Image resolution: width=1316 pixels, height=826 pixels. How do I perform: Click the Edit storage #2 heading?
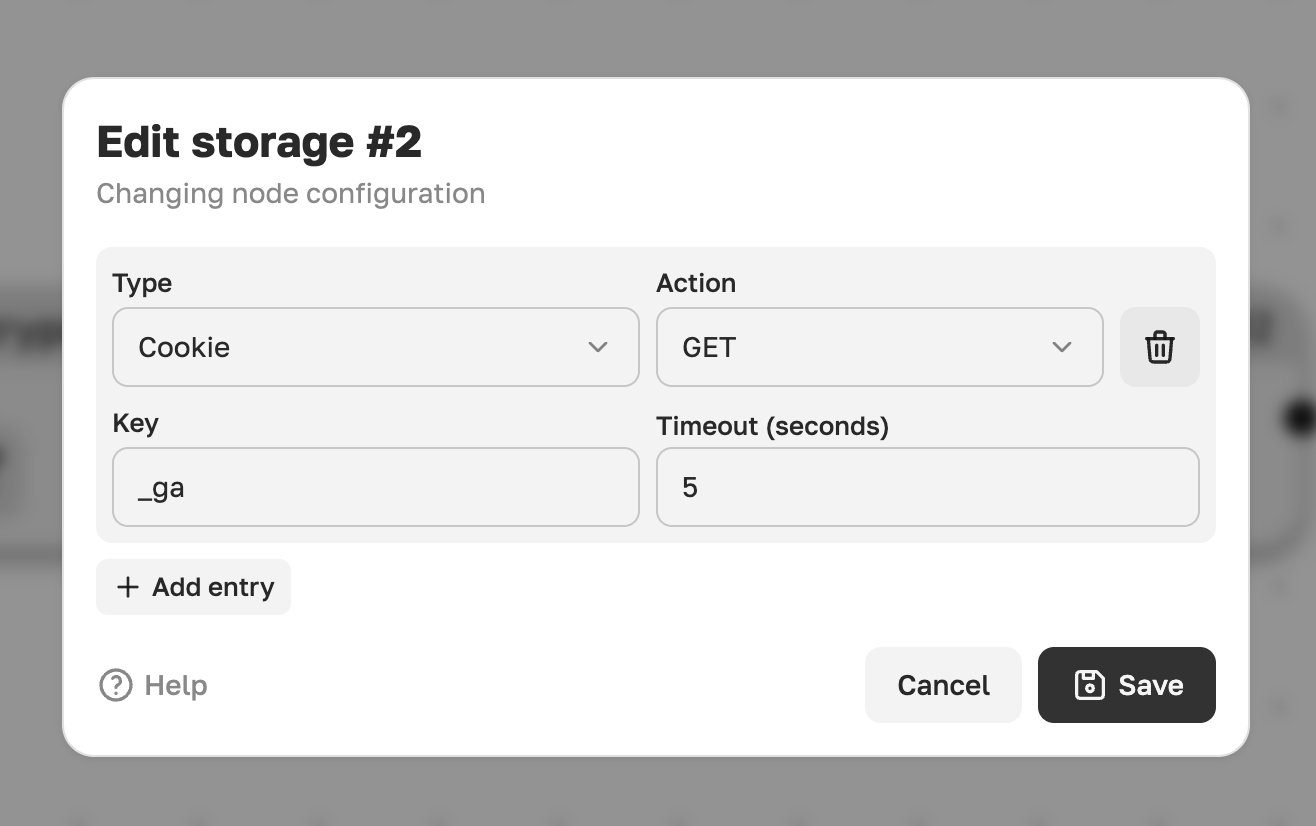pyautogui.click(x=259, y=142)
